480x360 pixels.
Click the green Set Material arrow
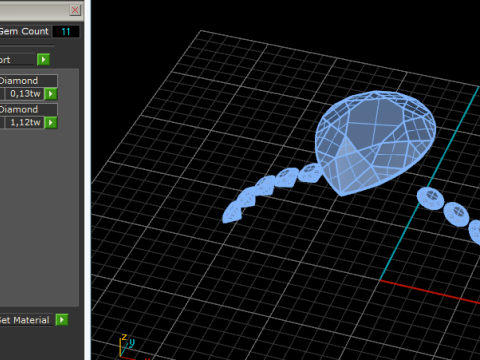(x=62, y=320)
